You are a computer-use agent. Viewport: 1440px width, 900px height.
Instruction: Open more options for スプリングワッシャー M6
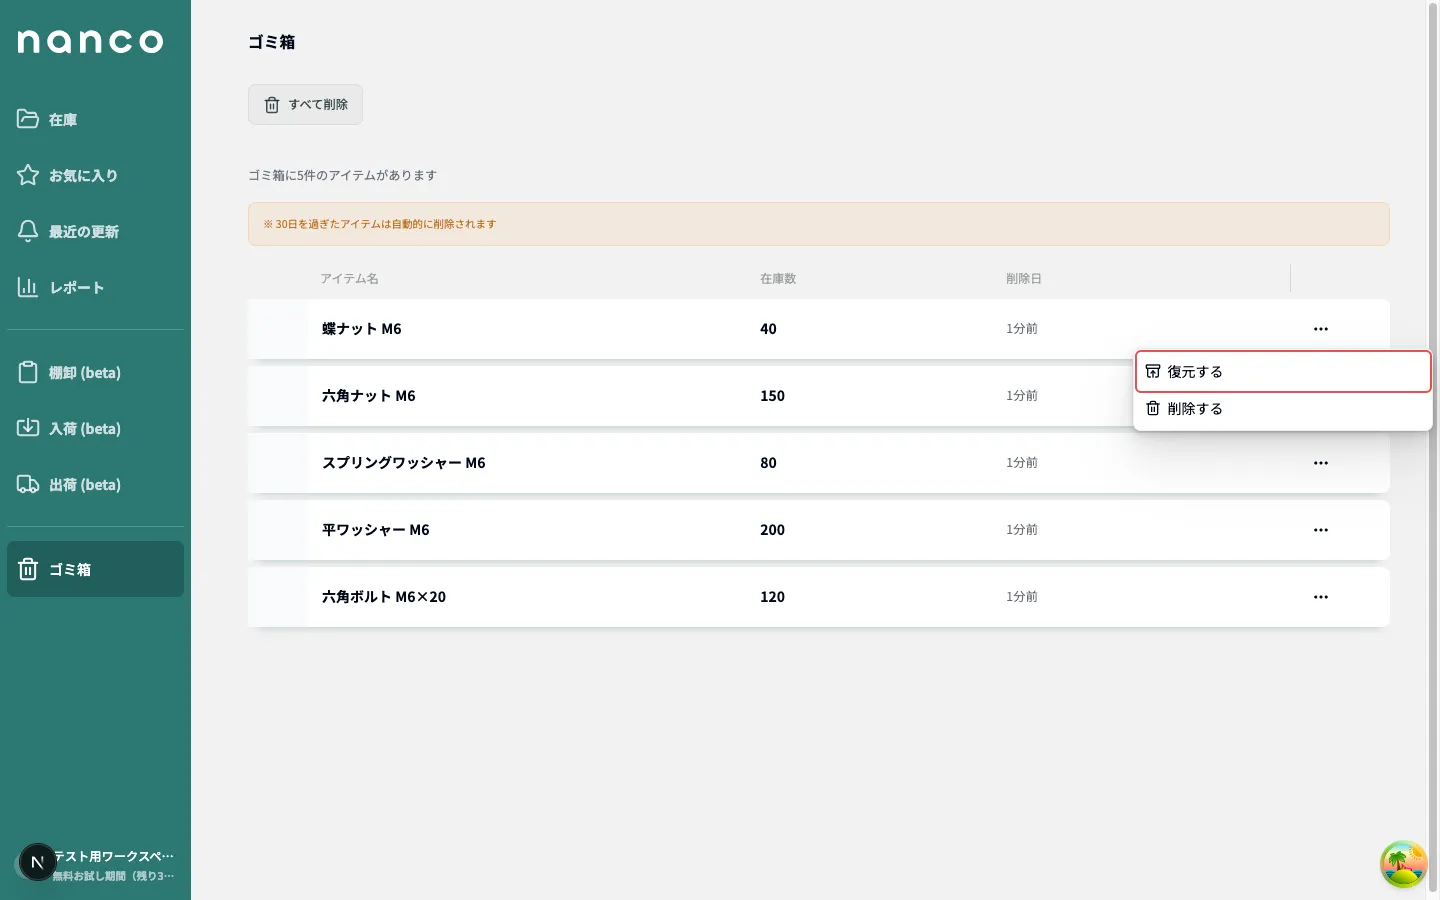[1321, 463]
